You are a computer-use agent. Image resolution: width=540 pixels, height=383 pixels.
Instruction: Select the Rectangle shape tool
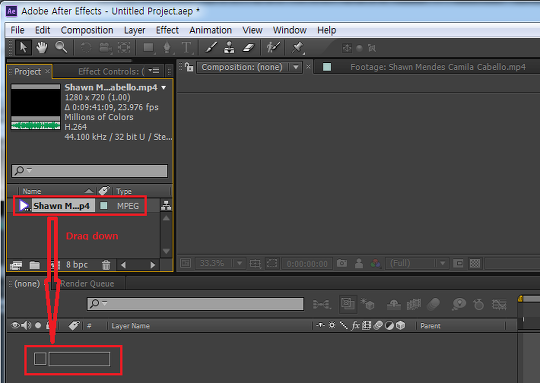149,48
